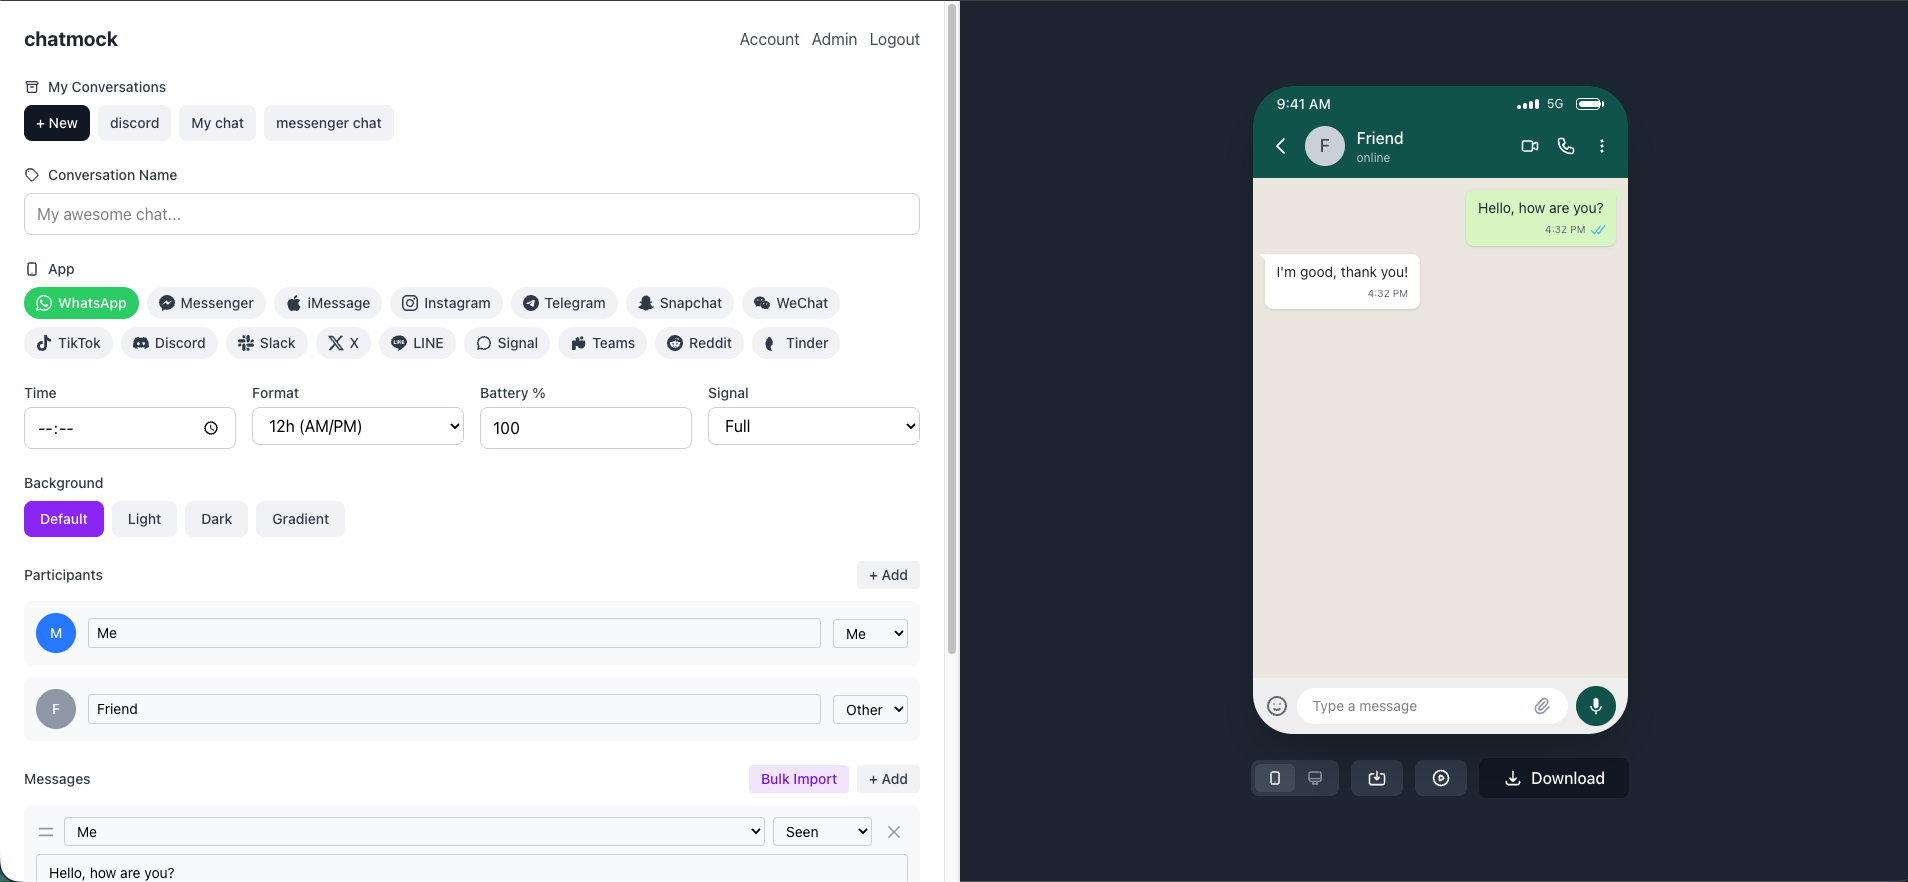1908x882 pixels.
Task: Select the TikTok app chip
Action: click(68, 343)
